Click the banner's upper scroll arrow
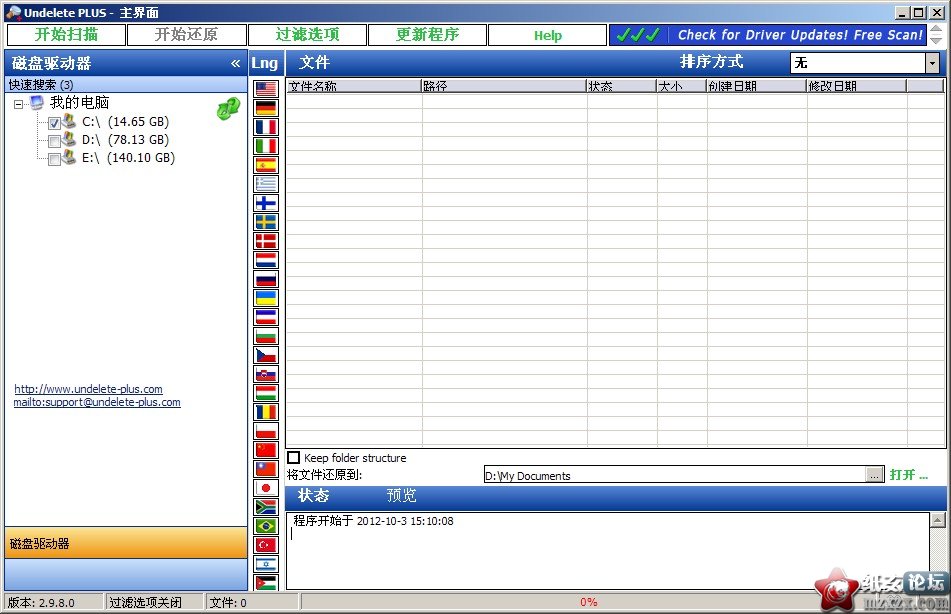 click(936, 30)
